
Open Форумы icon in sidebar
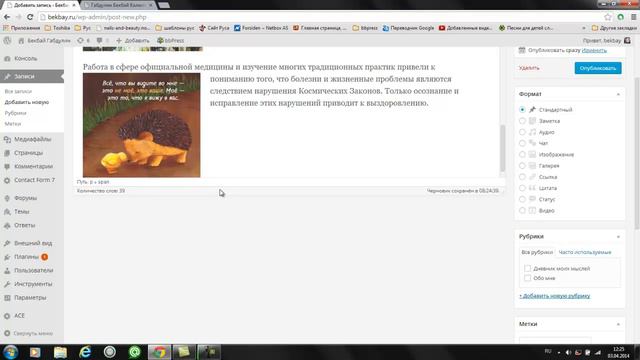click(x=7, y=198)
